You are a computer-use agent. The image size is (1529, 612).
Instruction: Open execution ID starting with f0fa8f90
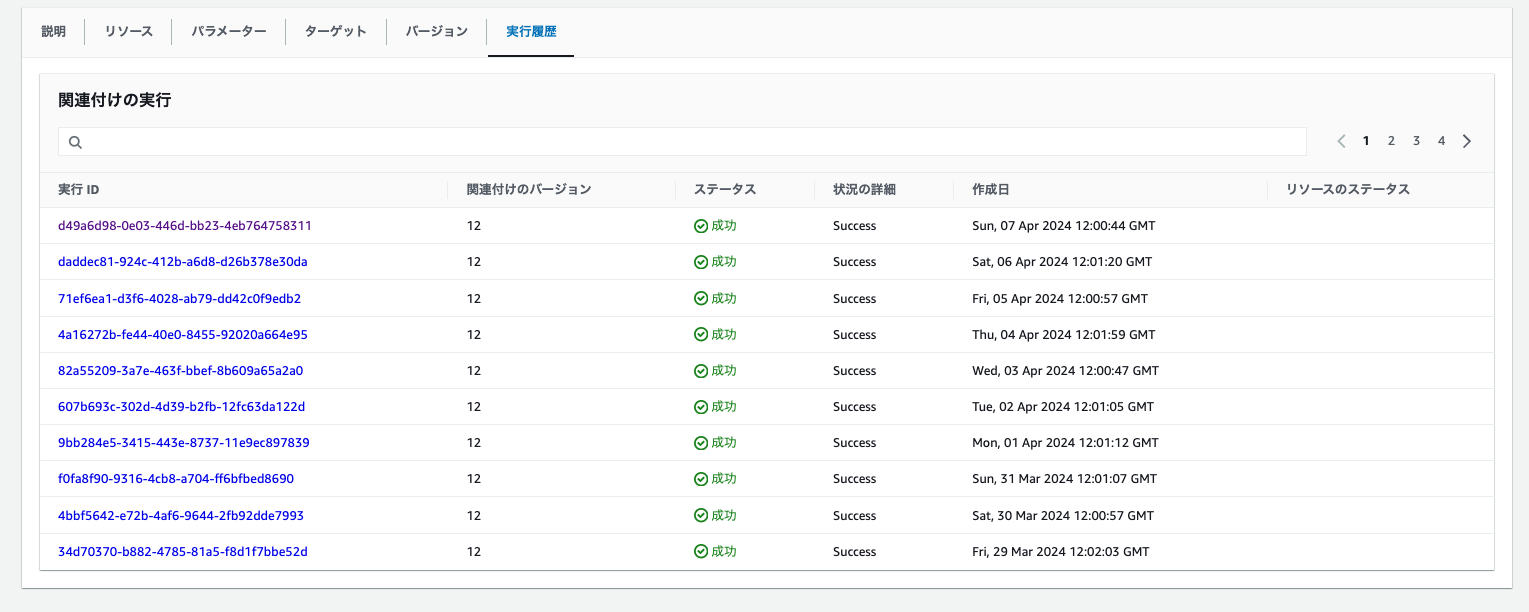click(176, 479)
